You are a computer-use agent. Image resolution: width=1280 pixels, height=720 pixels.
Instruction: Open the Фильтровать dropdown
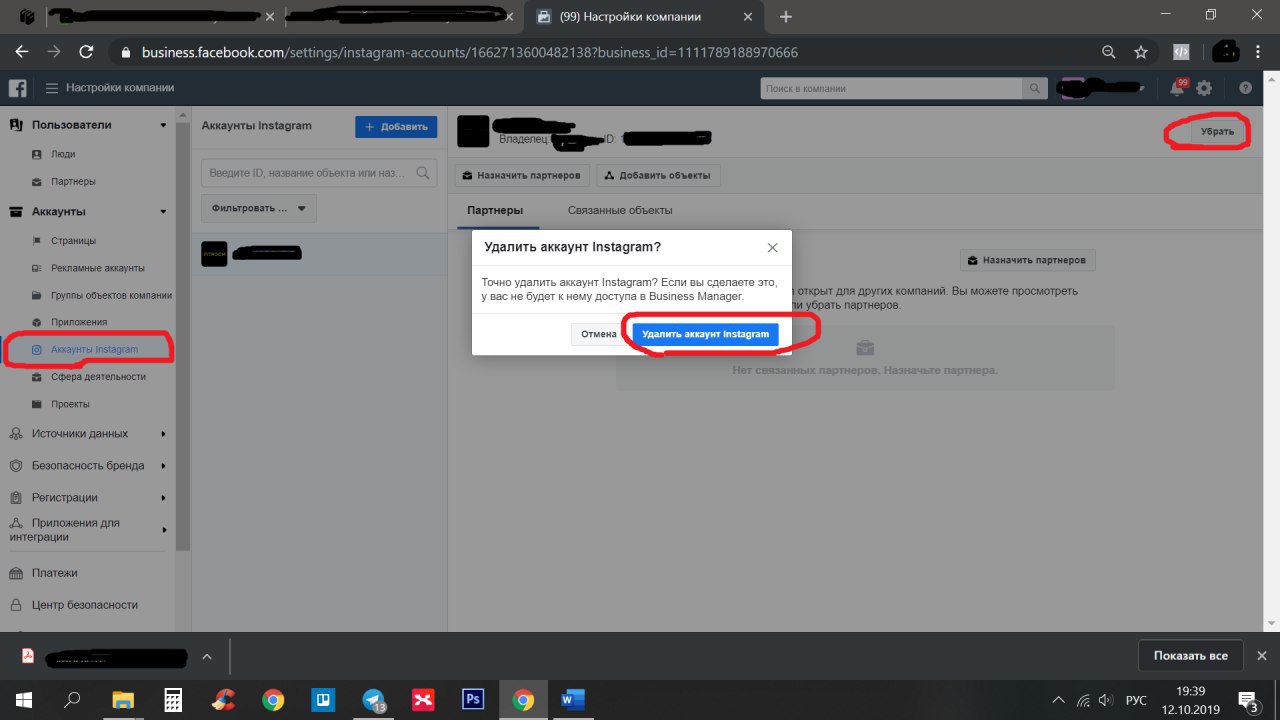coord(259,208)
